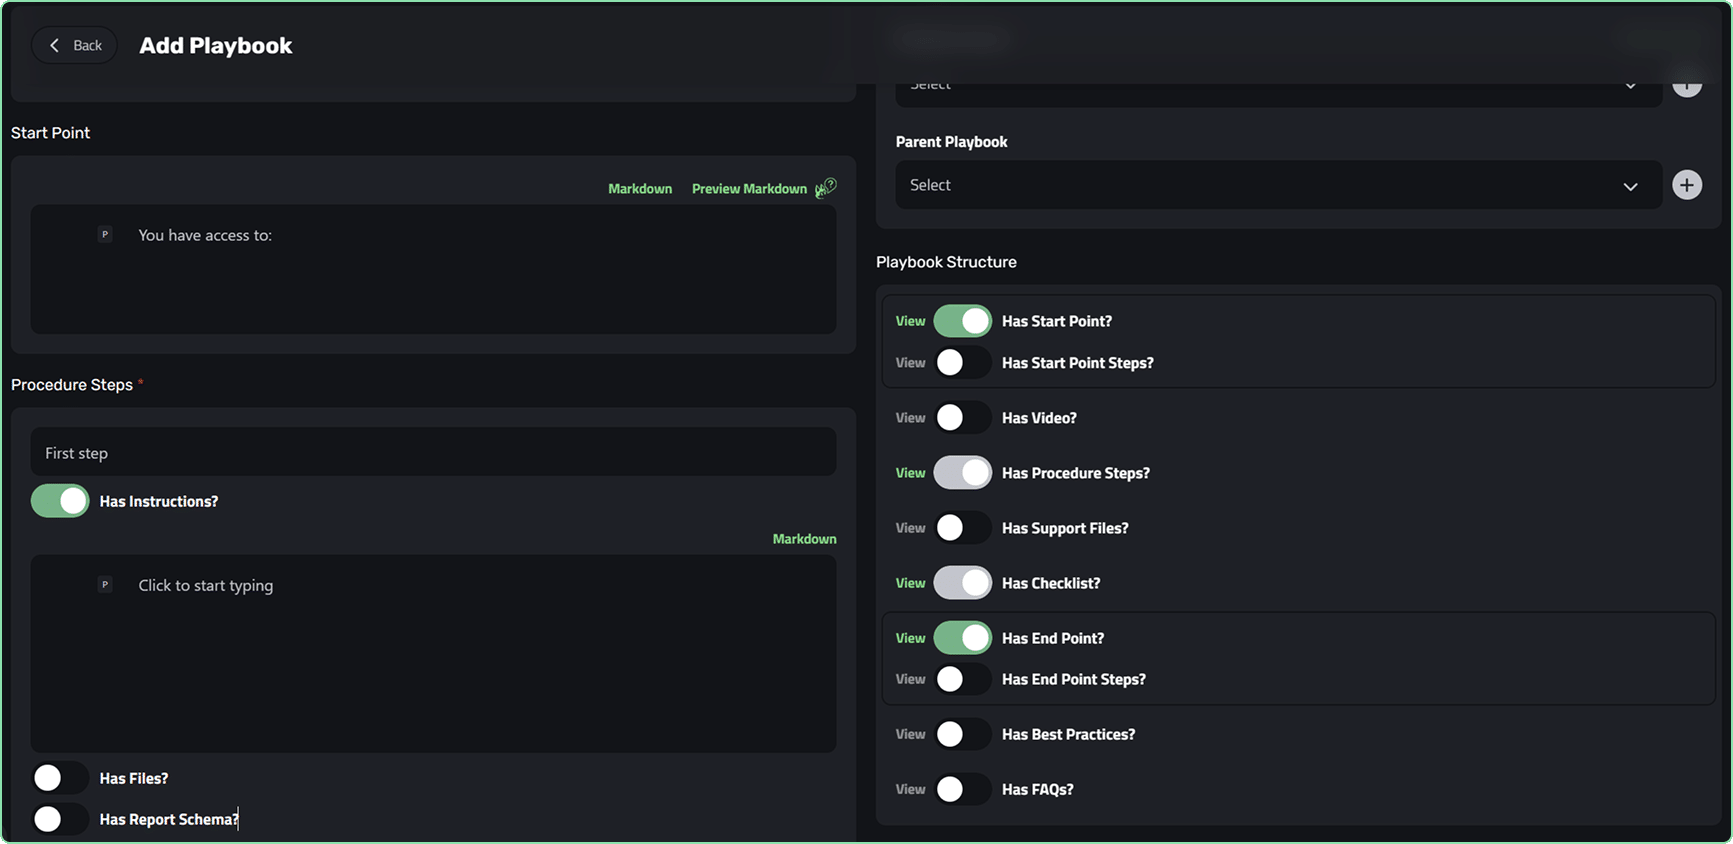Enable the Has FAQs? toggle
Viewport: 1733px width, 844px height.
pyautogui.click(x=962, y=788)
